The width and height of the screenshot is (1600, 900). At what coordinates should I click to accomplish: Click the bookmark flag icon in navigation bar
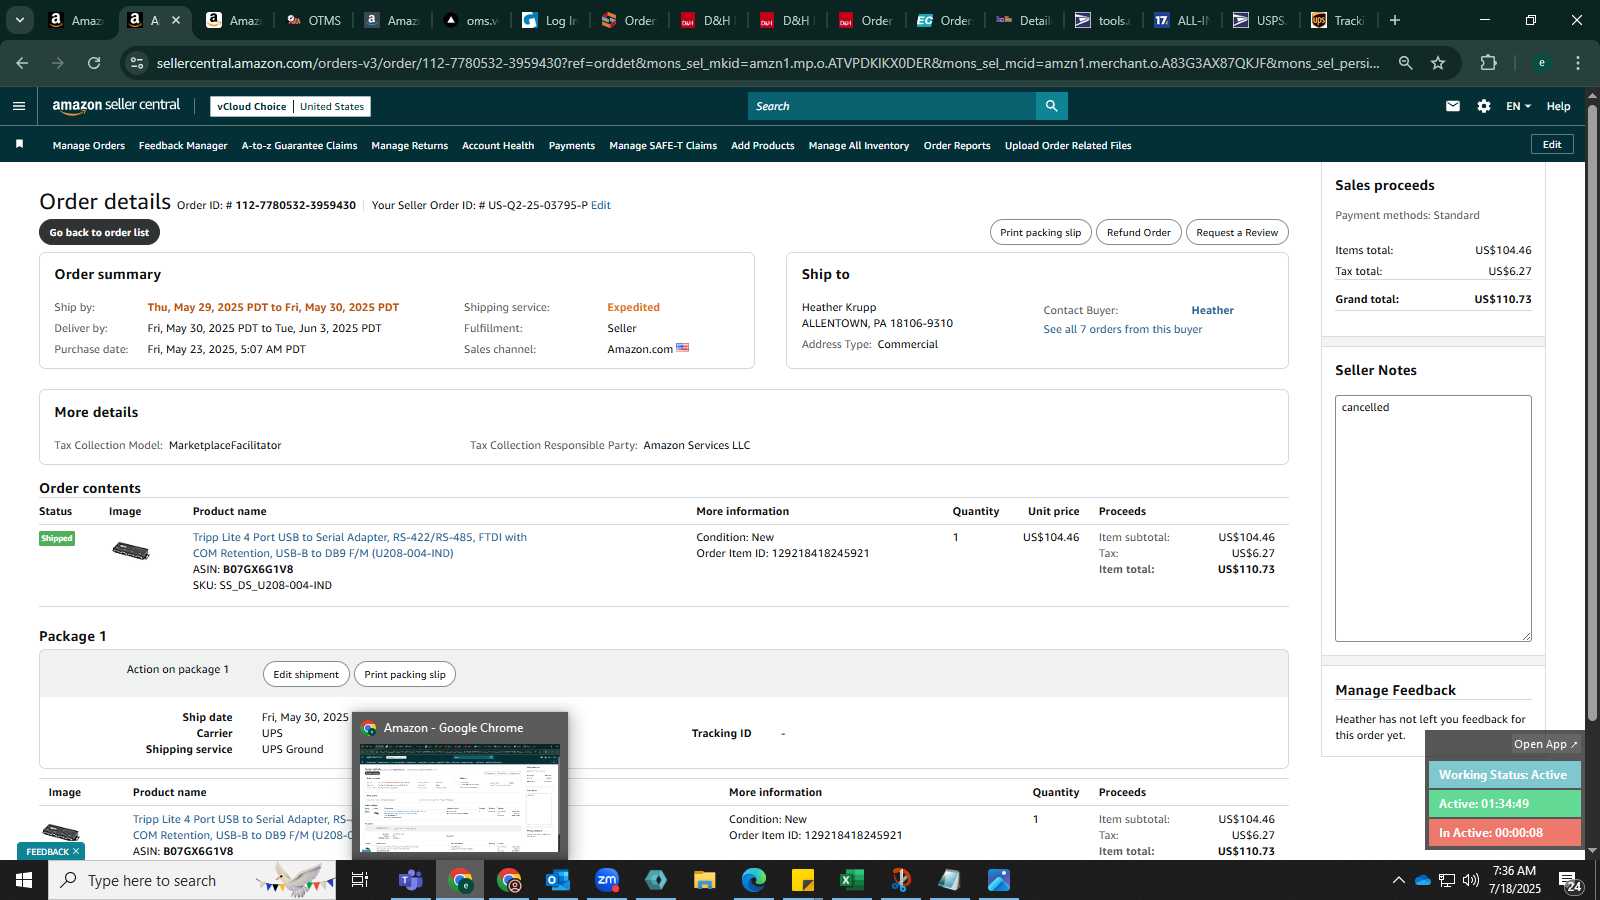click(x=19, y=145)
